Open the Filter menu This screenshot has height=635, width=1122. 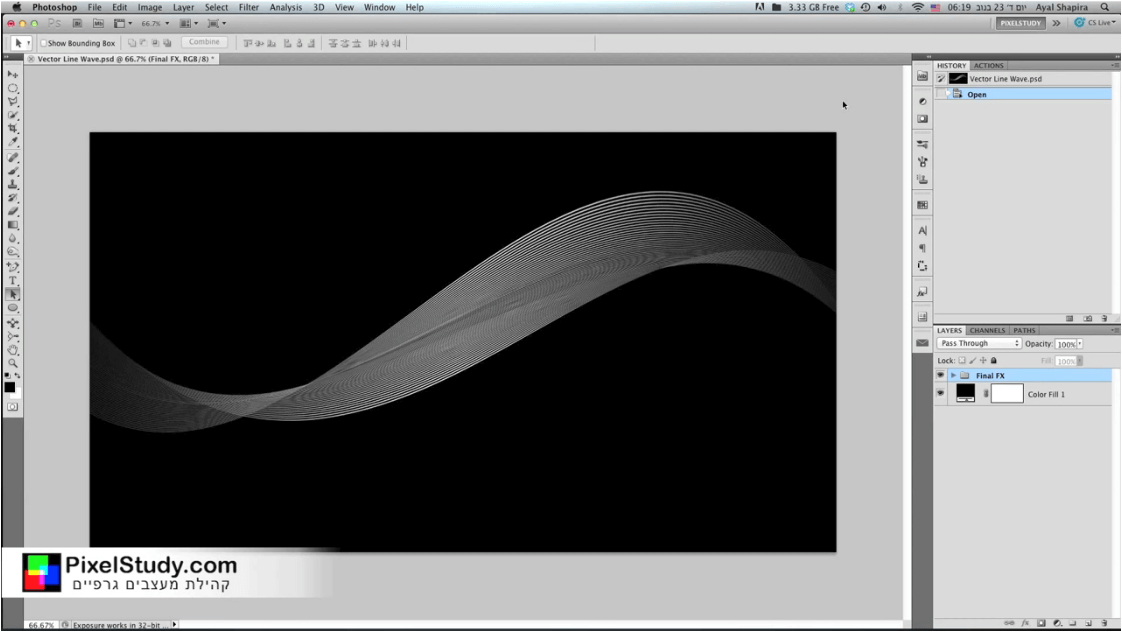pyautogui.click(x=248, y=7)
